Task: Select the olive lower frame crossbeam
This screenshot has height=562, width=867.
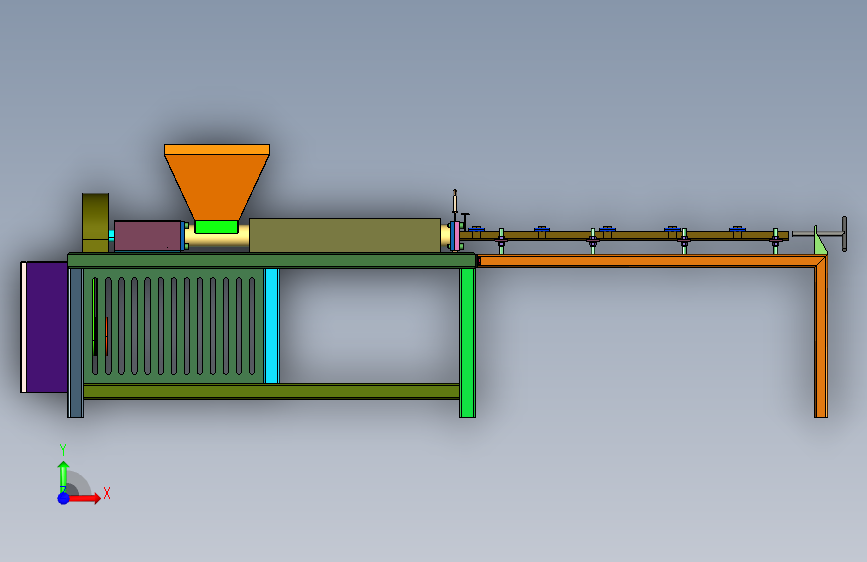Action: tap(271, 392)
